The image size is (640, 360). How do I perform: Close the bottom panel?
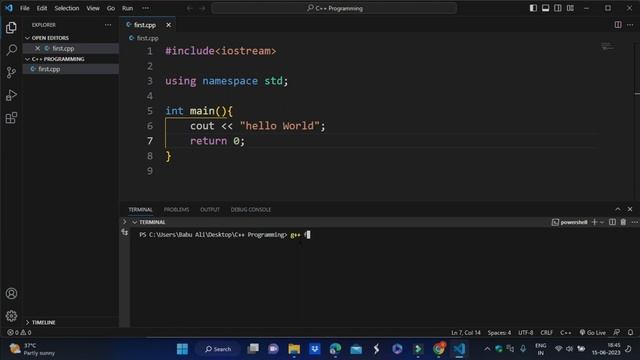(x=630, y=209)
